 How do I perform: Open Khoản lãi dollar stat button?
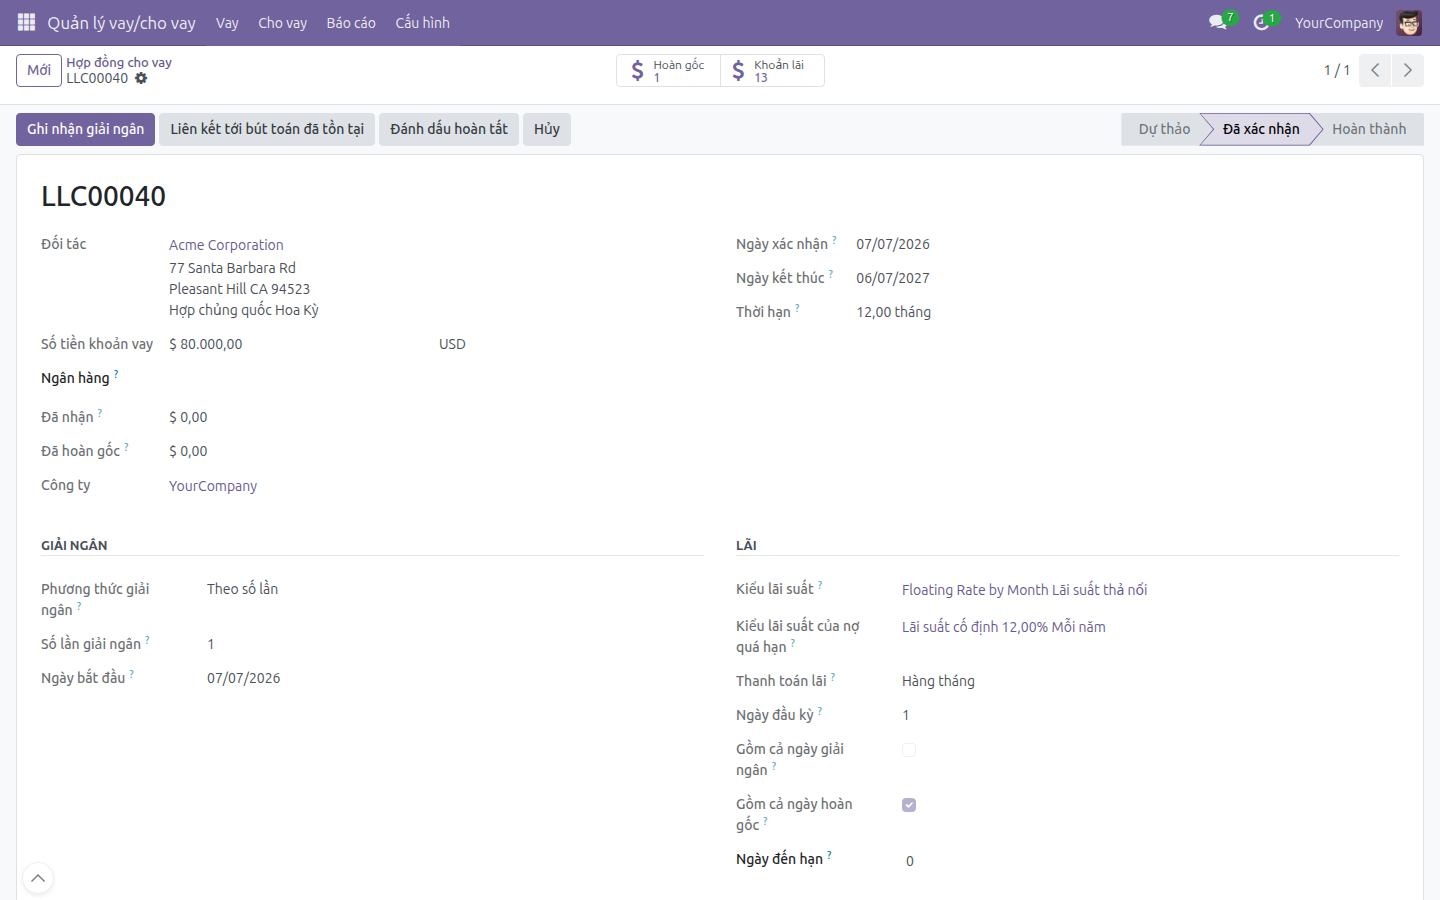tap(772, 70)
